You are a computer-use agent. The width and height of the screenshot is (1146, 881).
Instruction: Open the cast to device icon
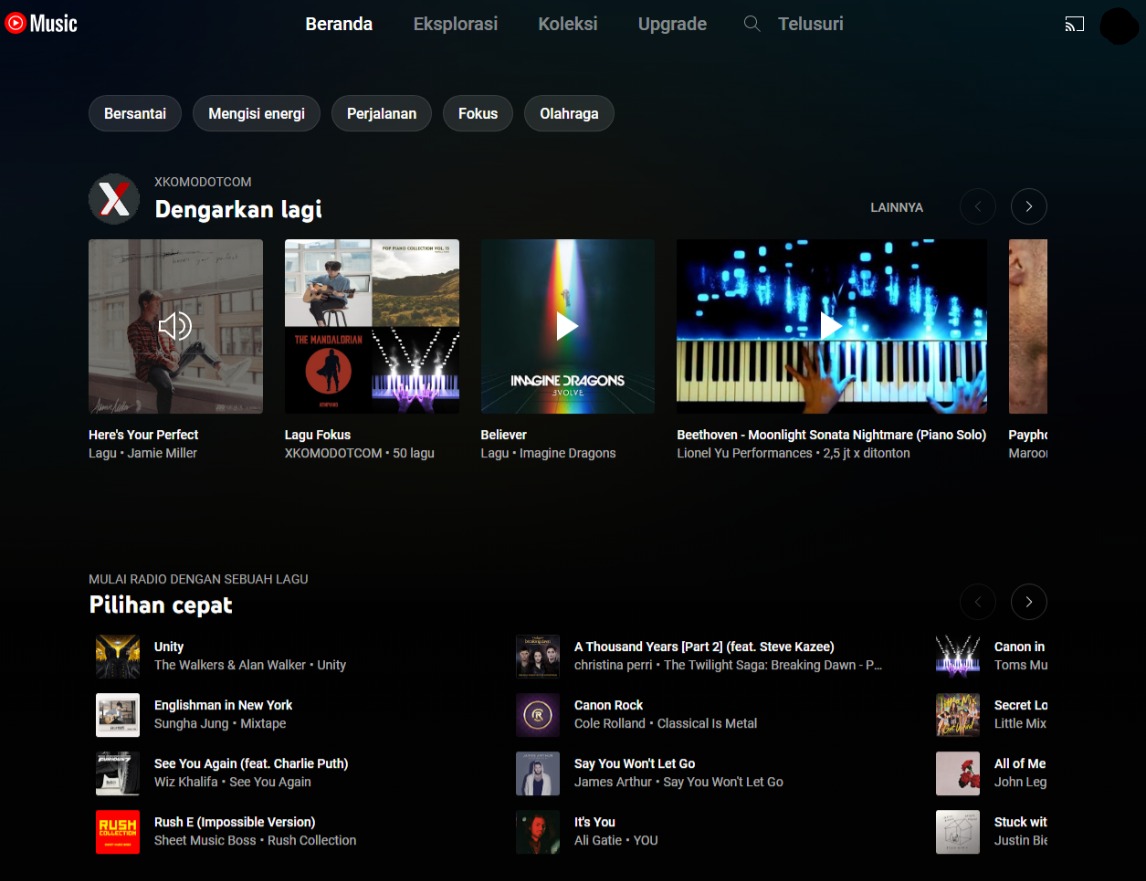[x=1074, y=24]
